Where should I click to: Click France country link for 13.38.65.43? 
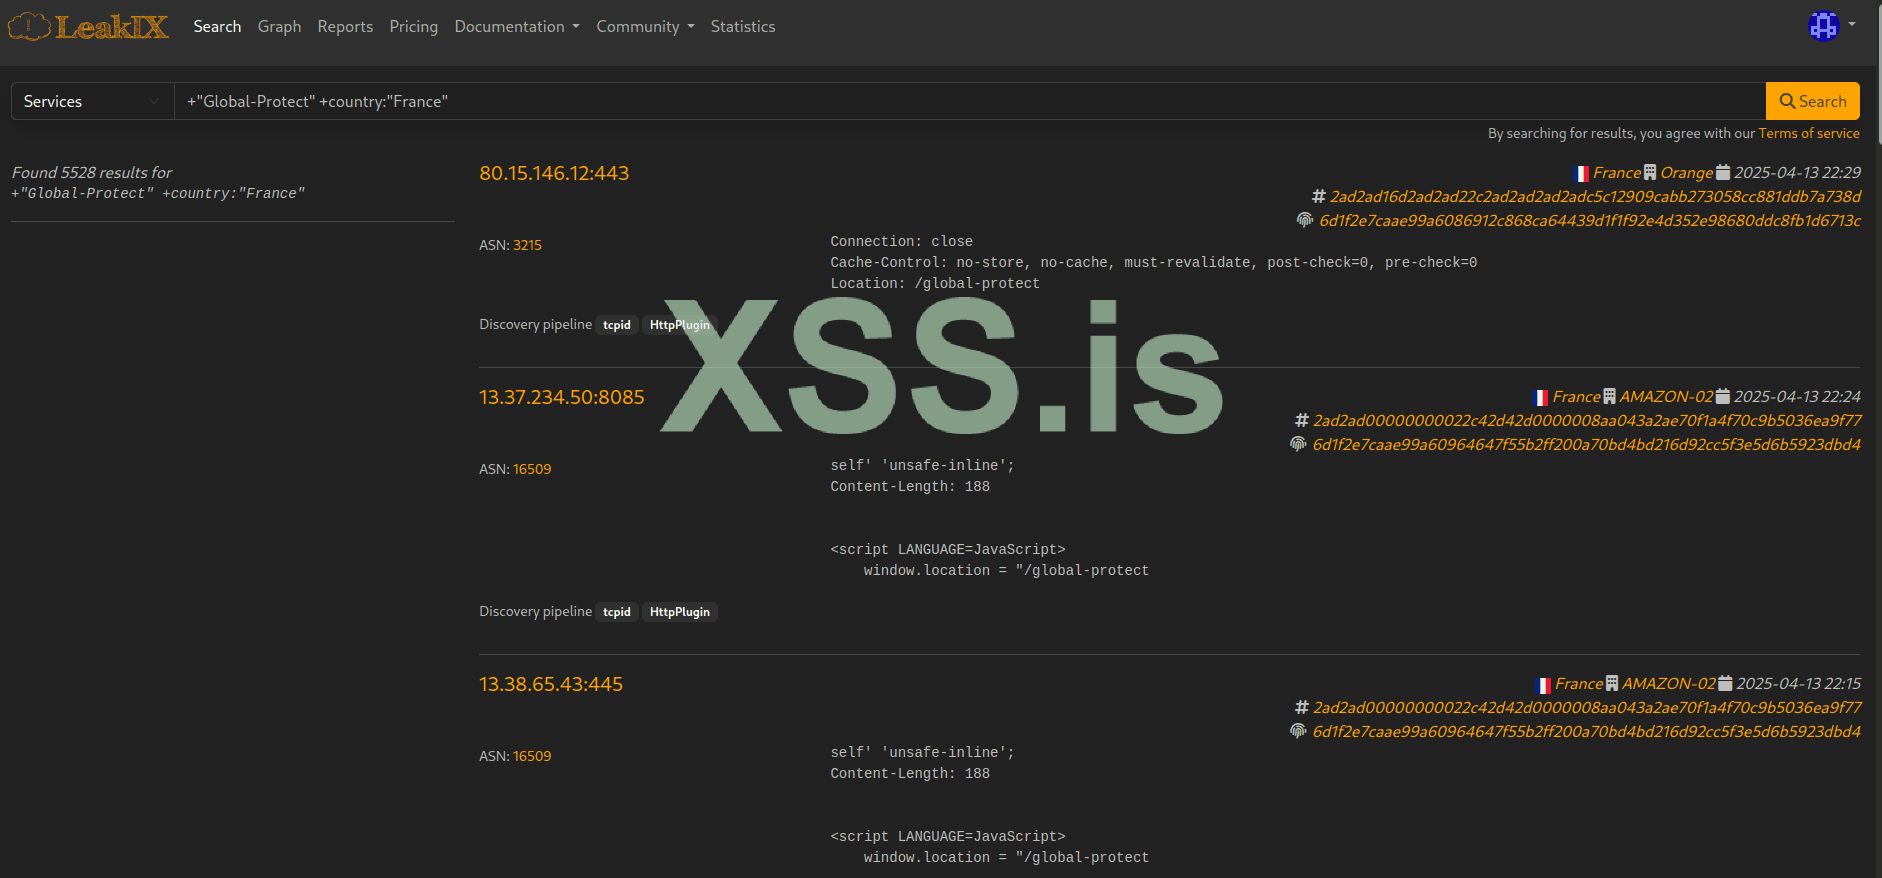coord(1579,683)
